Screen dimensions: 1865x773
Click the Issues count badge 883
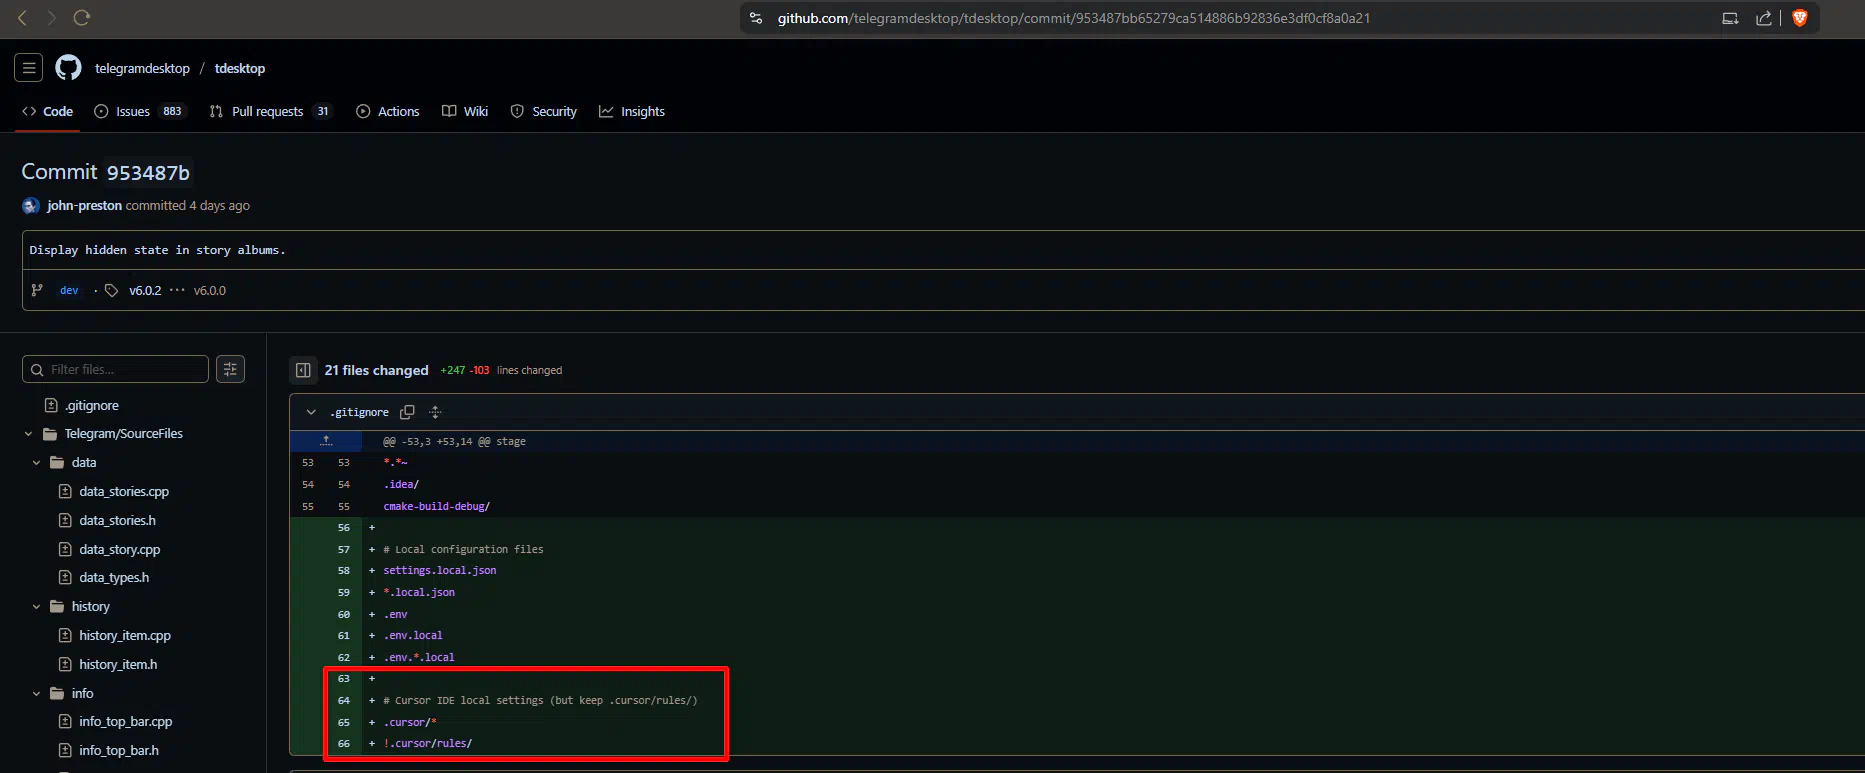[x=172, y=111]
